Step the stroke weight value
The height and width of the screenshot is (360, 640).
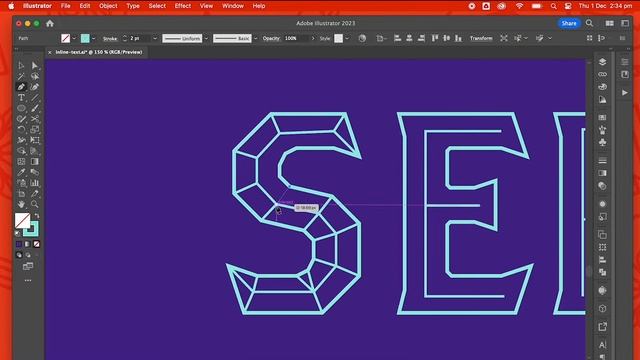(125, 38)
